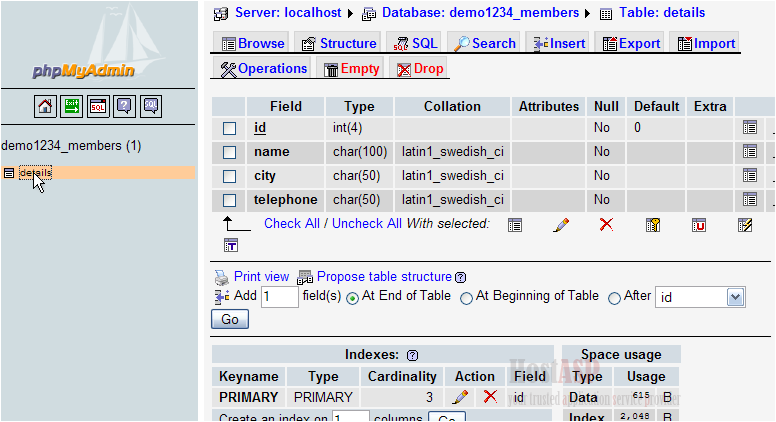Drop the PRIMARY index red X

coord(490,396)
